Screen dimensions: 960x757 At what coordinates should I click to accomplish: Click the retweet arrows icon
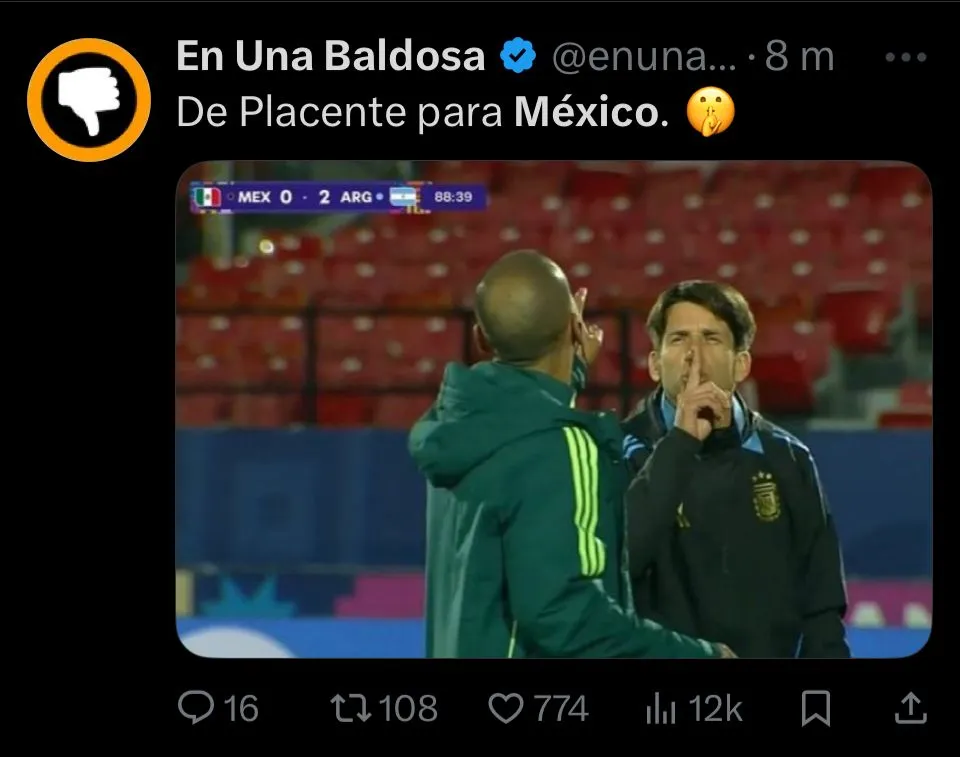coord(351,708)
